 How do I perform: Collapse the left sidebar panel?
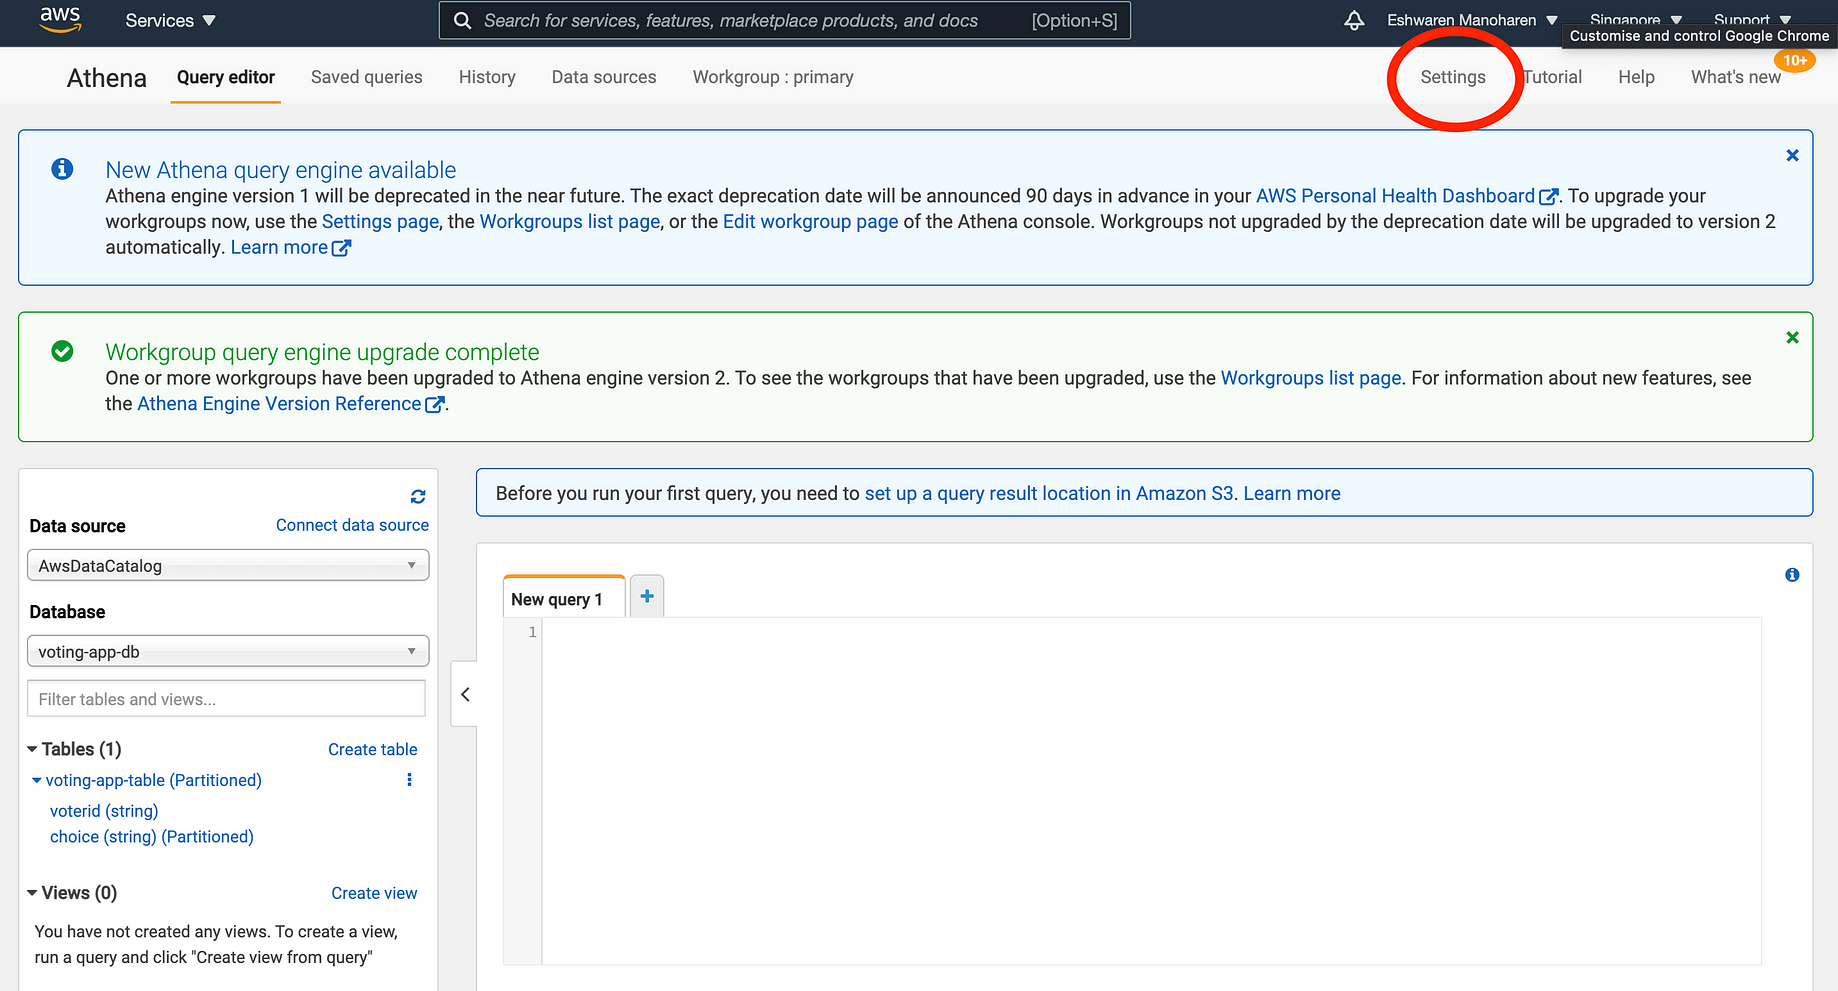pyautogui.click(x=465, y=694)
